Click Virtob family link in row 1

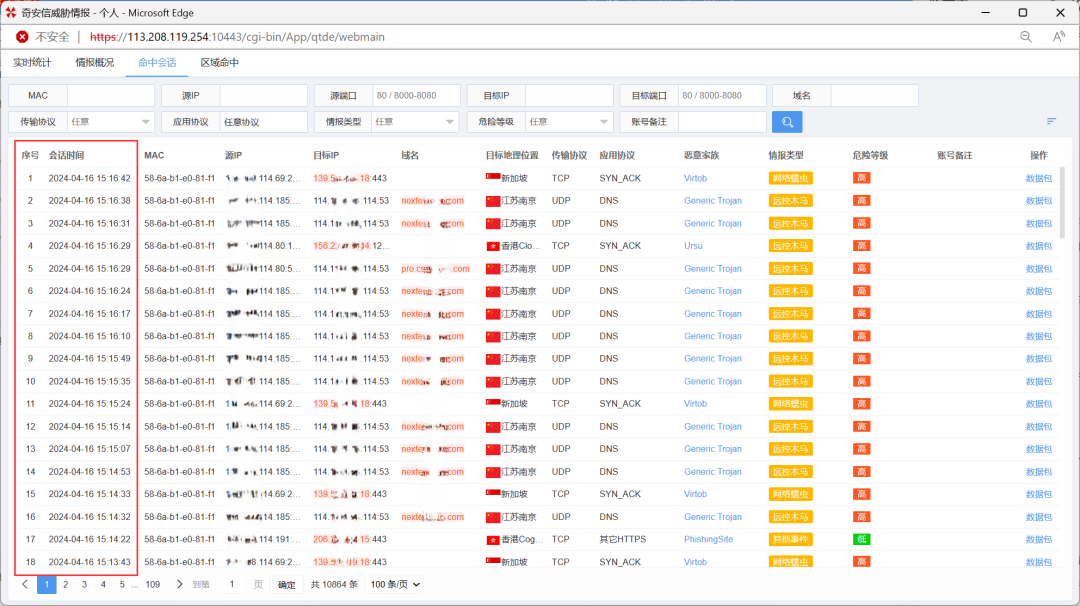coord(695,178)
